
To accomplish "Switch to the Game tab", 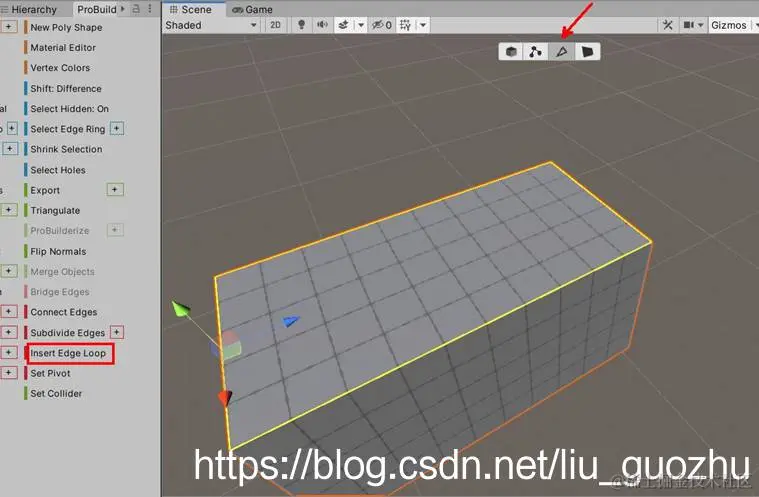I will (x=252, y=9).
